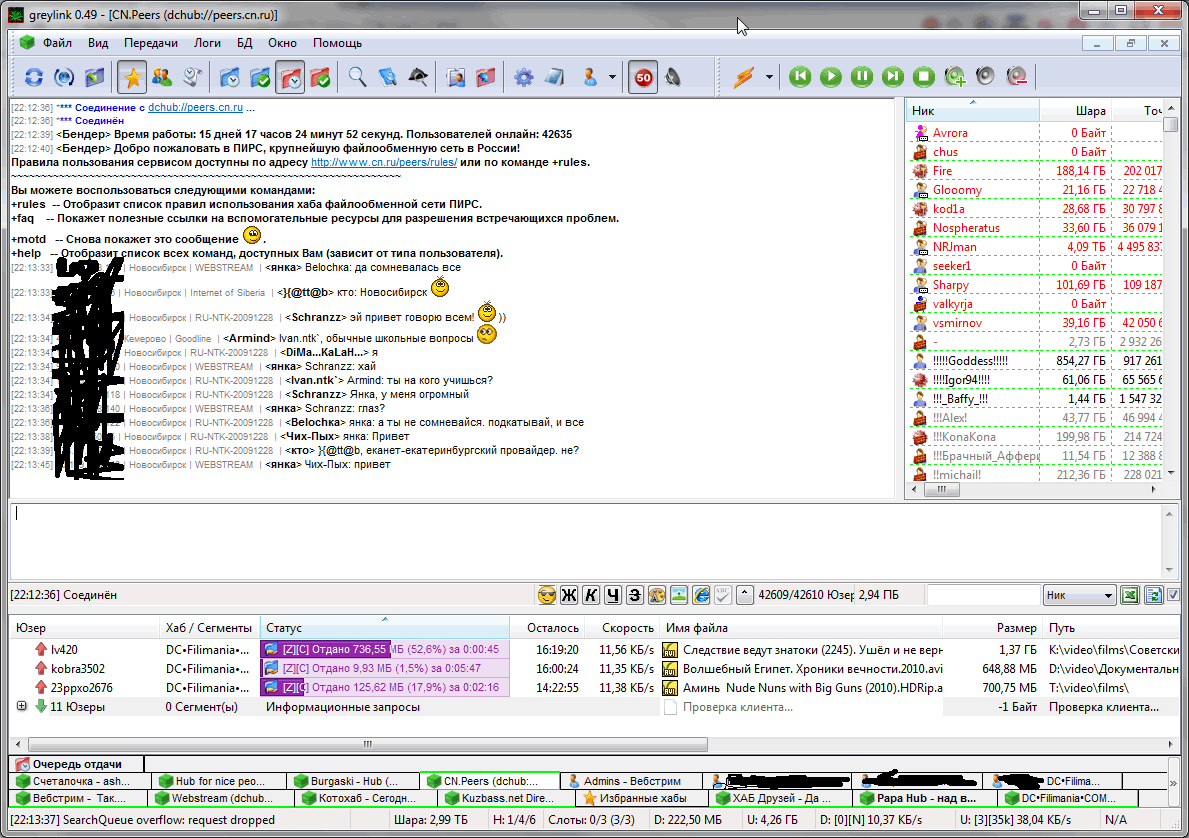The height and width of the screenshot is (838, 1189).
Task: Toggle the ABC spell check icon
Action: 723,595
